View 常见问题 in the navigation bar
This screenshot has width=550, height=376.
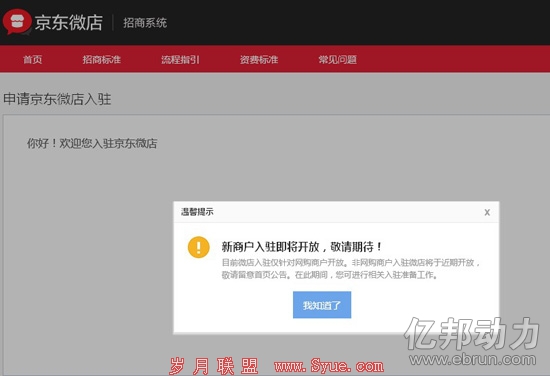(x=337, y=60)
